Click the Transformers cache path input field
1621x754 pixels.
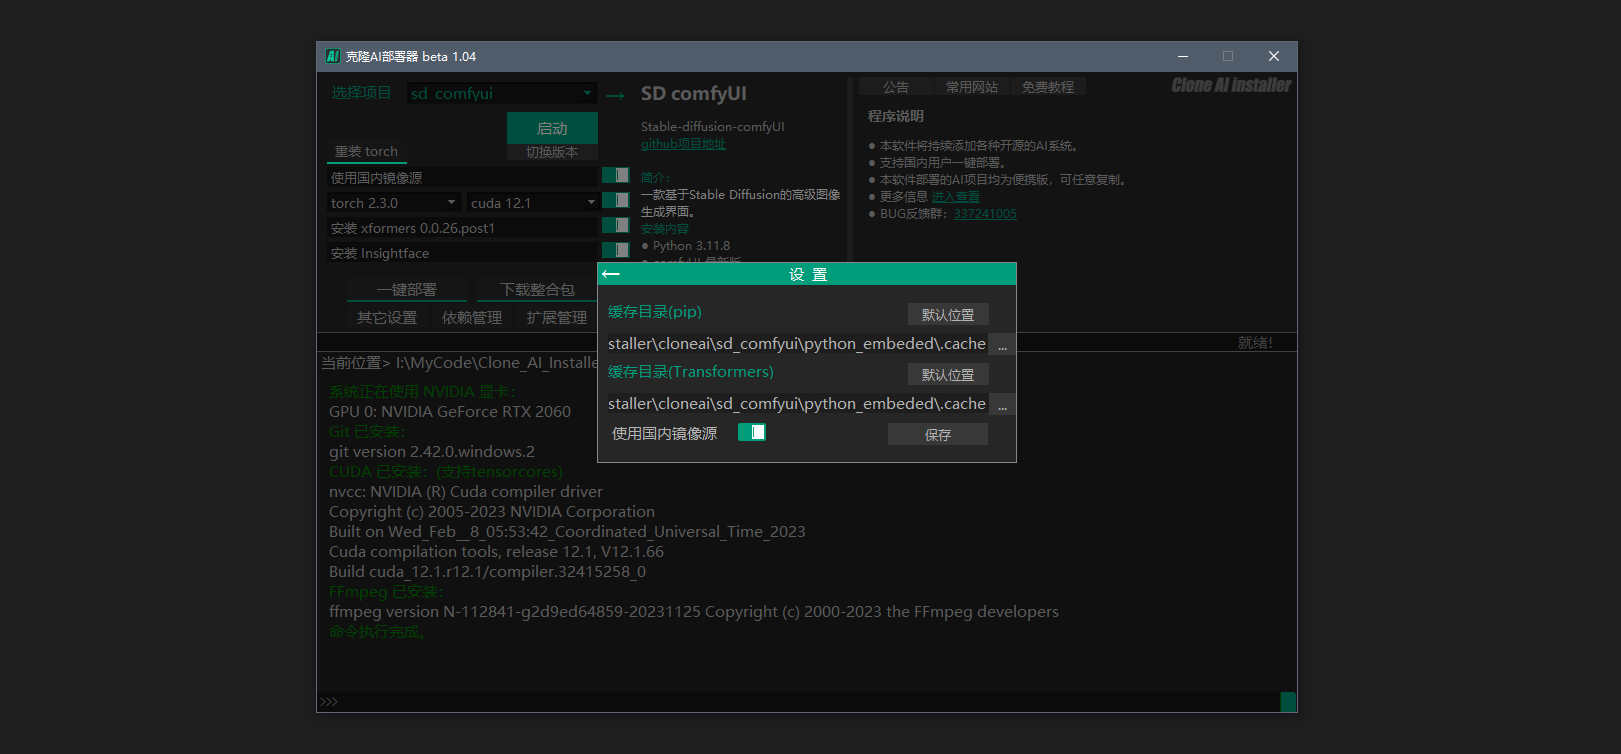pos(795,404)
